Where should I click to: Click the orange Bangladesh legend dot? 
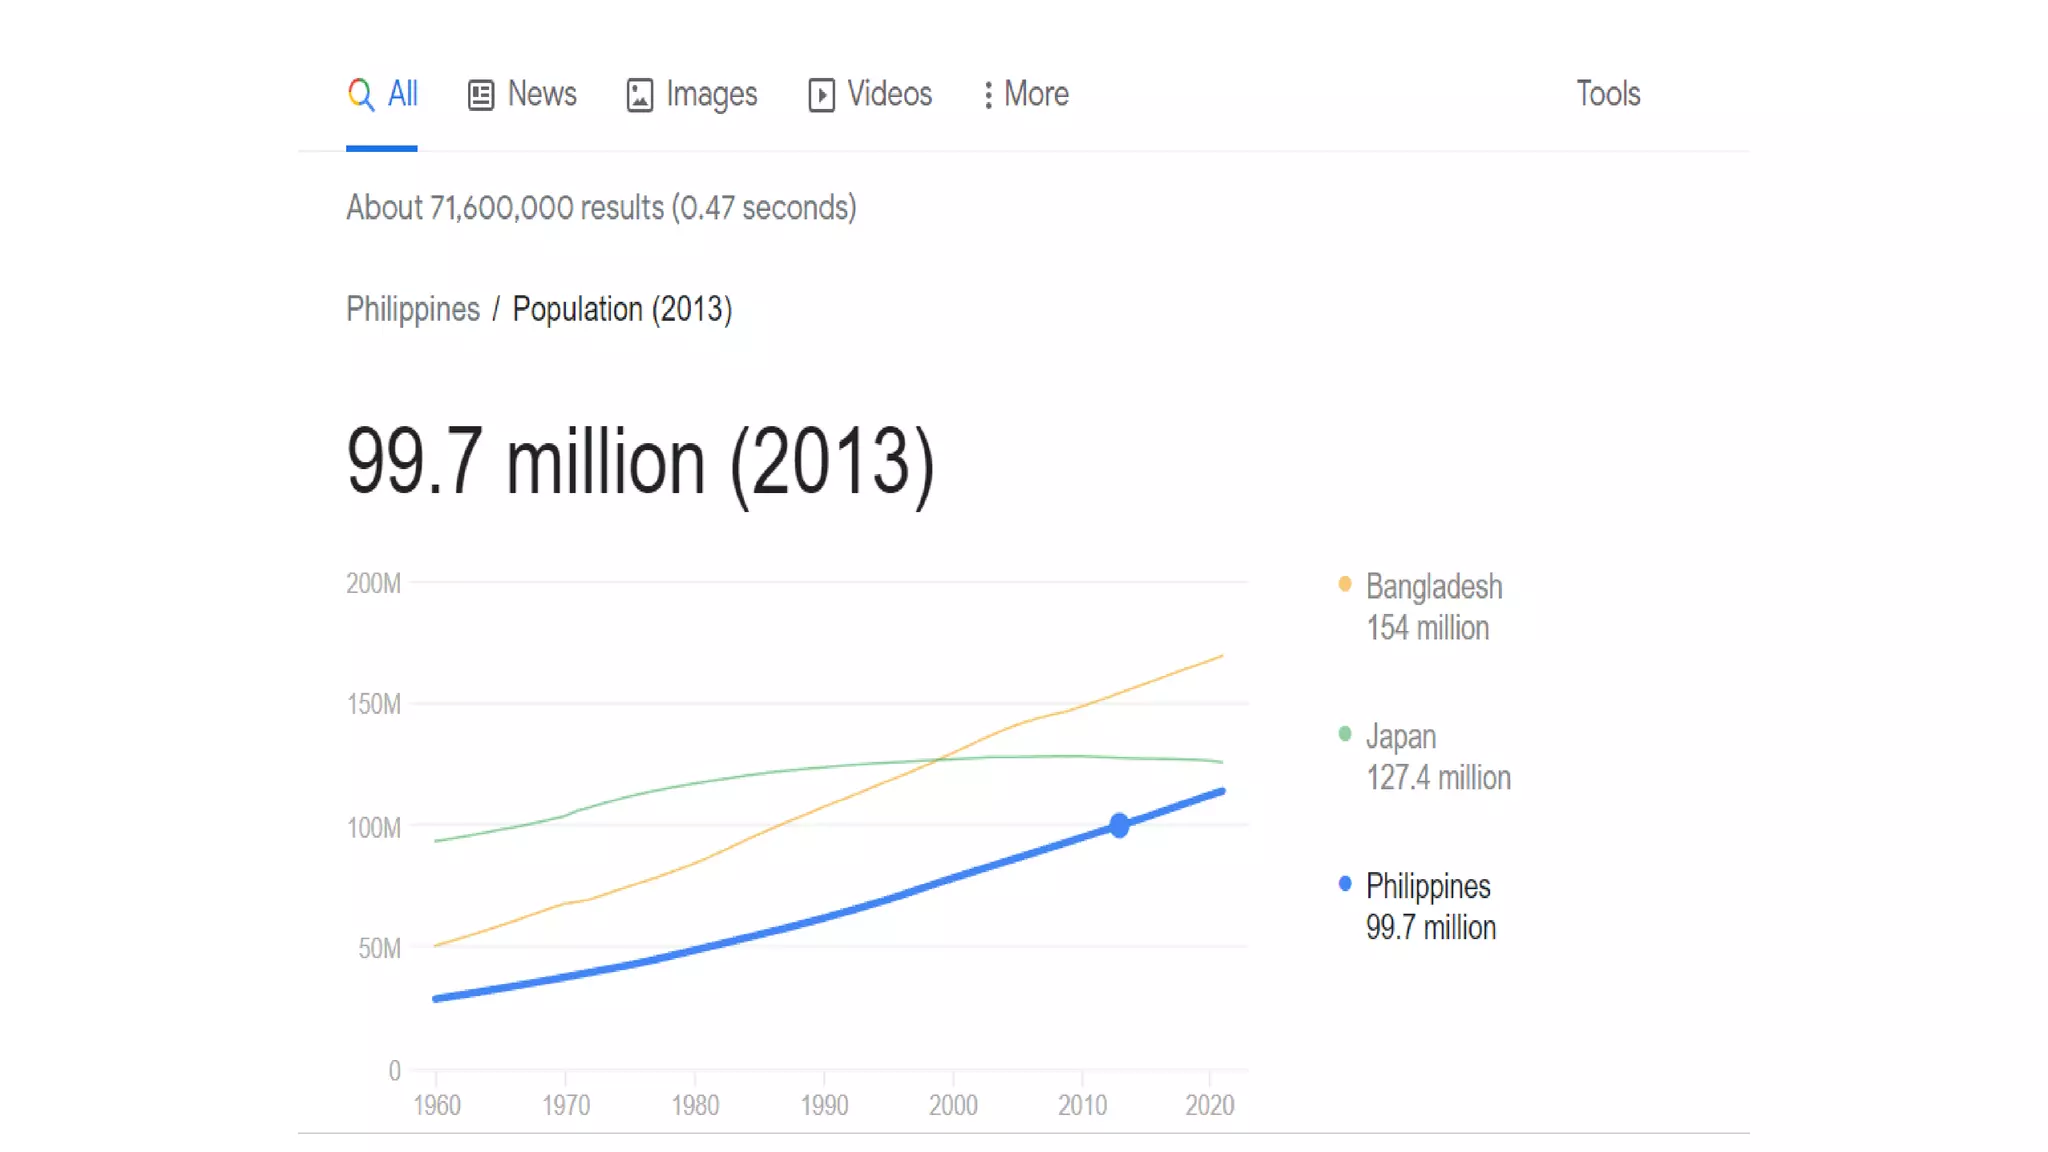point(1345,584)
